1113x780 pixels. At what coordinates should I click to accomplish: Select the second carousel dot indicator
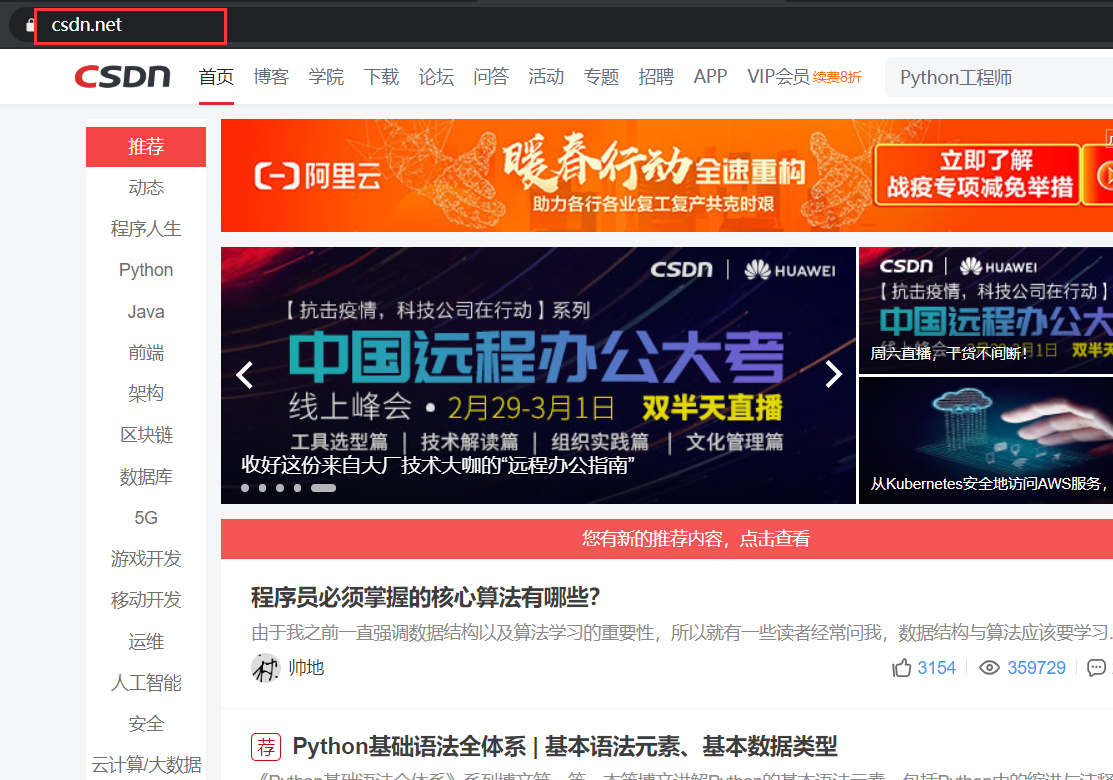coord(263,488)
